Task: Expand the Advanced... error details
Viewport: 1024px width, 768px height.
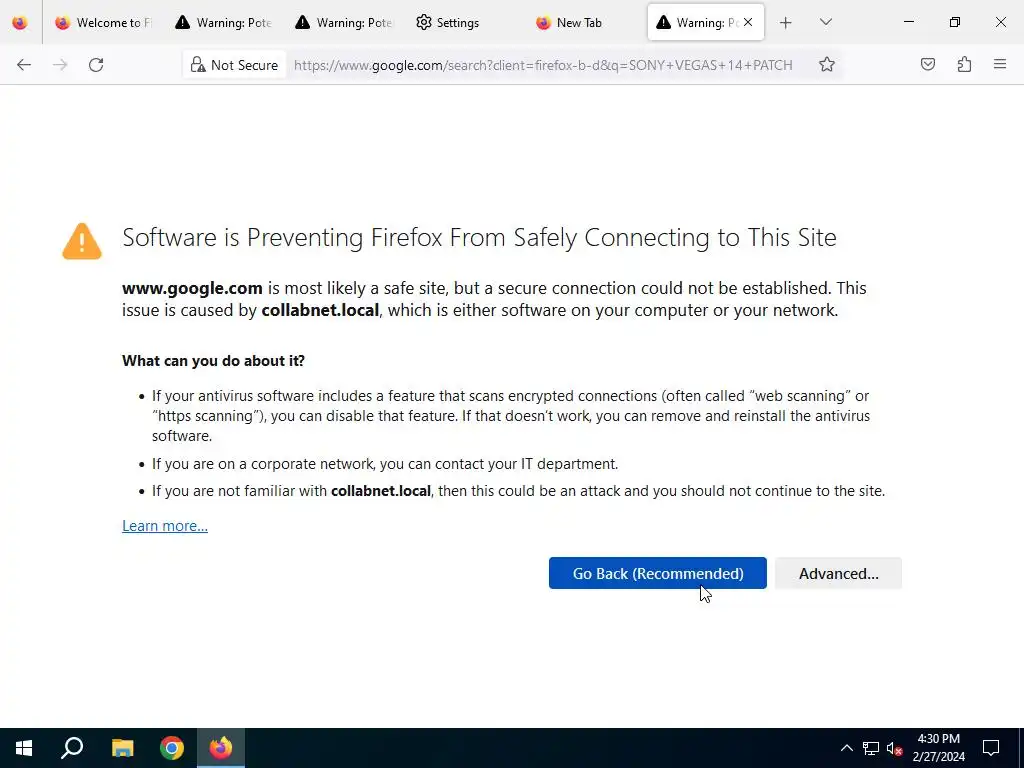Action: click(838, 573)
